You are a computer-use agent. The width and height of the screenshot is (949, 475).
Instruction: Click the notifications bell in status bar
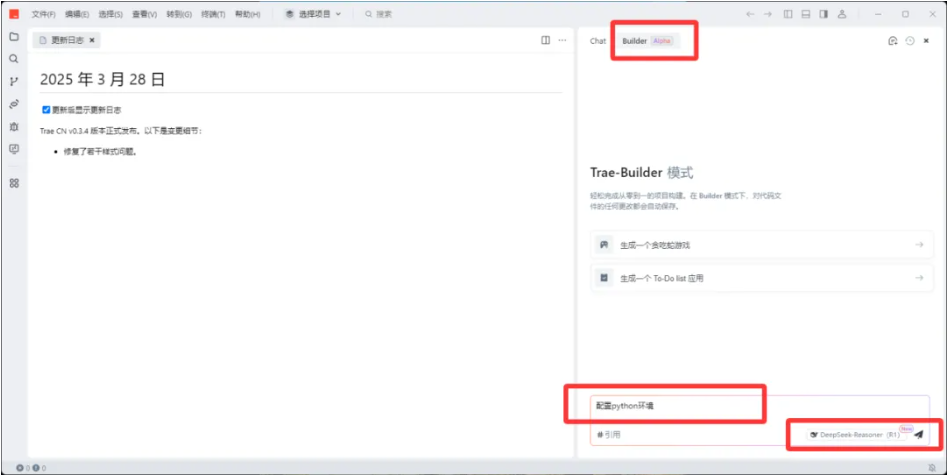tap(932, 468)
